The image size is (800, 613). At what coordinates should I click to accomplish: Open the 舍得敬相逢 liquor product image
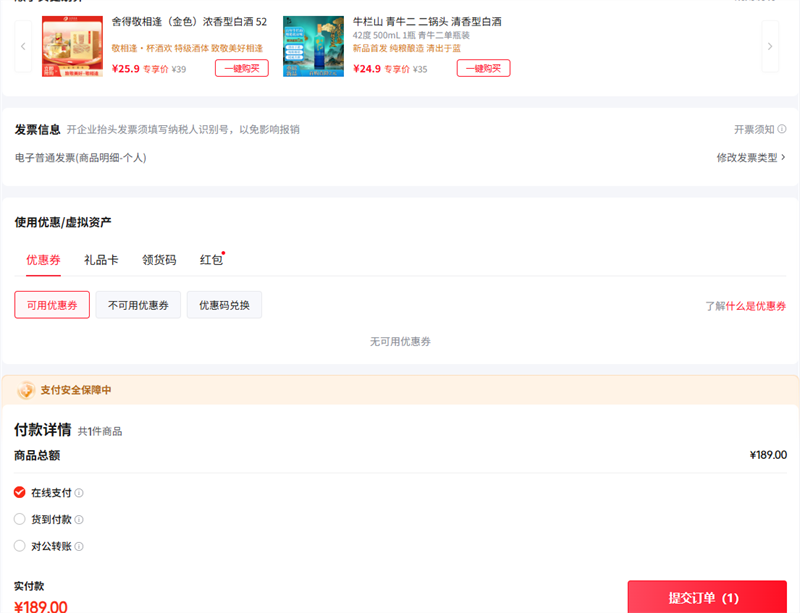[x=72, y=47]
